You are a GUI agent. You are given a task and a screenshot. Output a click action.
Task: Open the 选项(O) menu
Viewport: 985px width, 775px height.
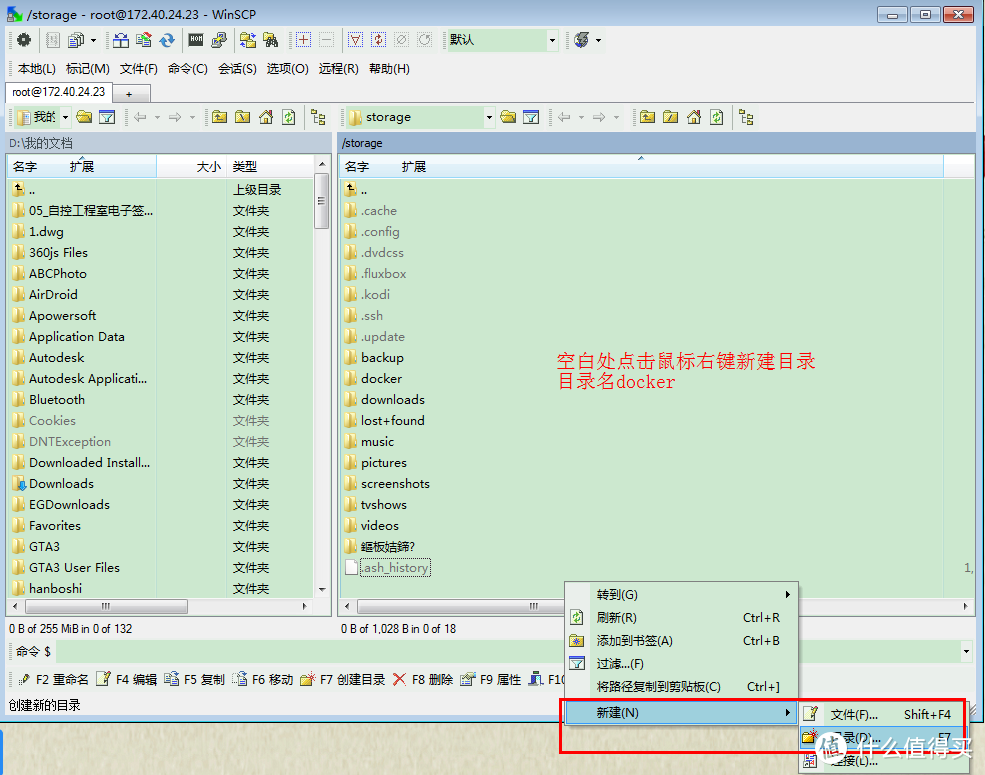click(x=287, y=68)
